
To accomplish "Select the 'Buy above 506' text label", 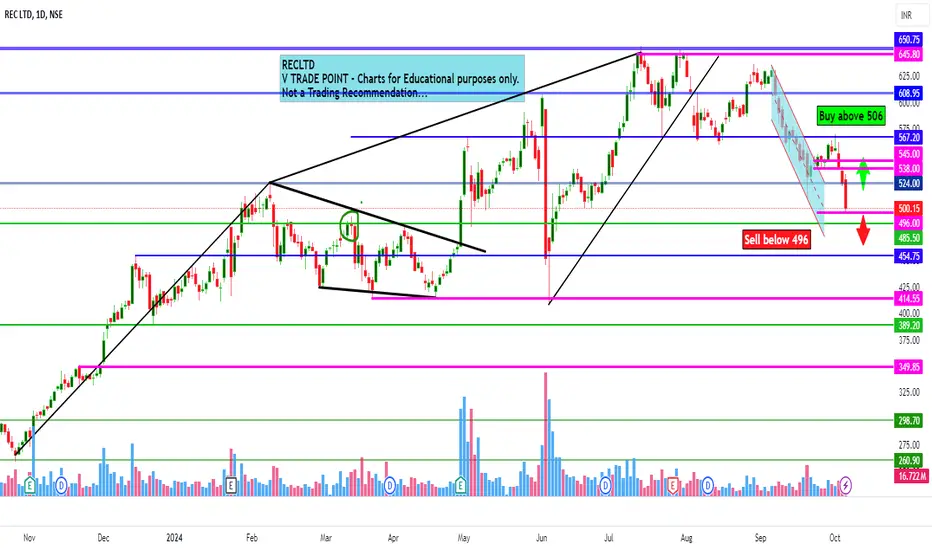I will 851,116.
